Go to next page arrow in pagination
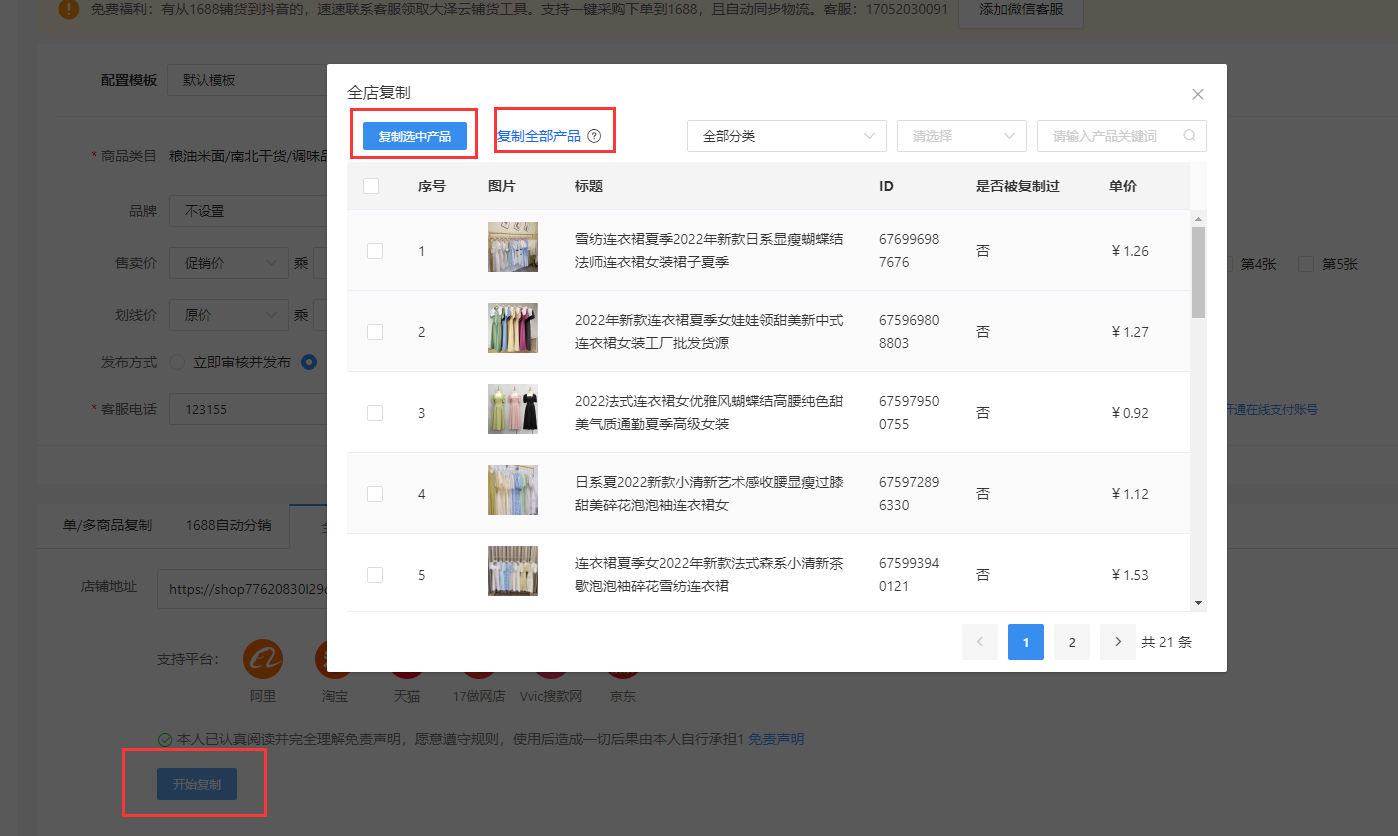This screenshot has width=1398, height=836. tap(1118, 642)
